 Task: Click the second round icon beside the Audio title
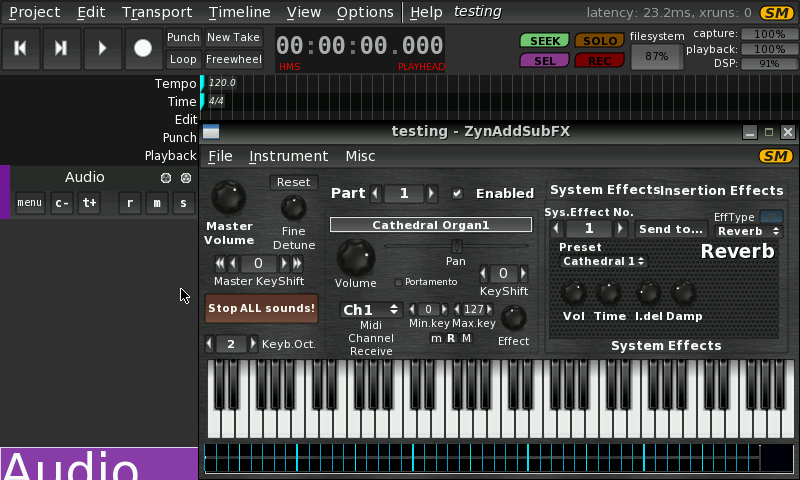(x=186, y=178)
